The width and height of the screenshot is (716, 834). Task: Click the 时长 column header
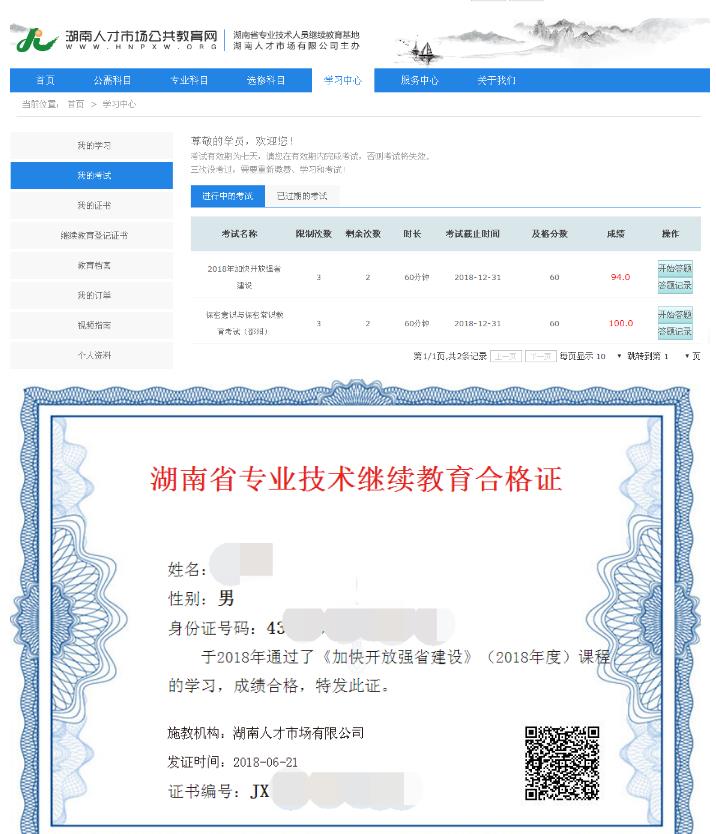(412, 234)
